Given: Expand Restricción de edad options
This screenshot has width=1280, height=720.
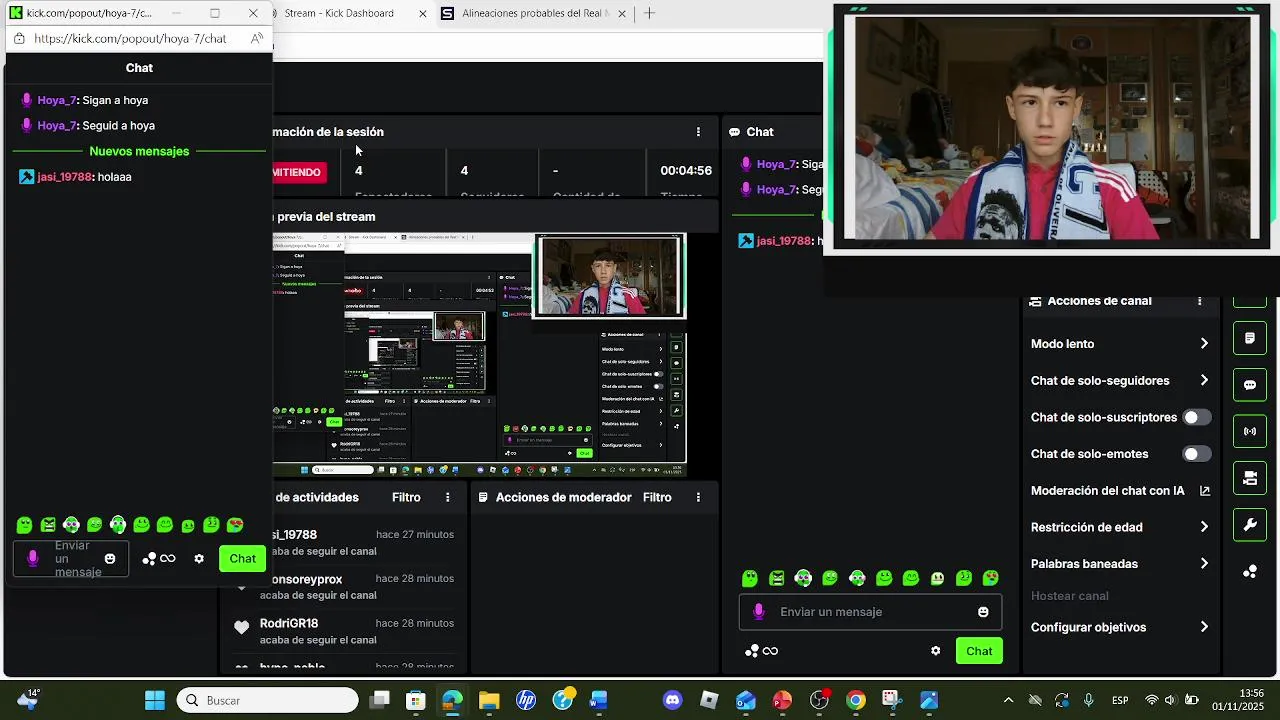Looking at the screenshot, I should (x=1204, y=527).
